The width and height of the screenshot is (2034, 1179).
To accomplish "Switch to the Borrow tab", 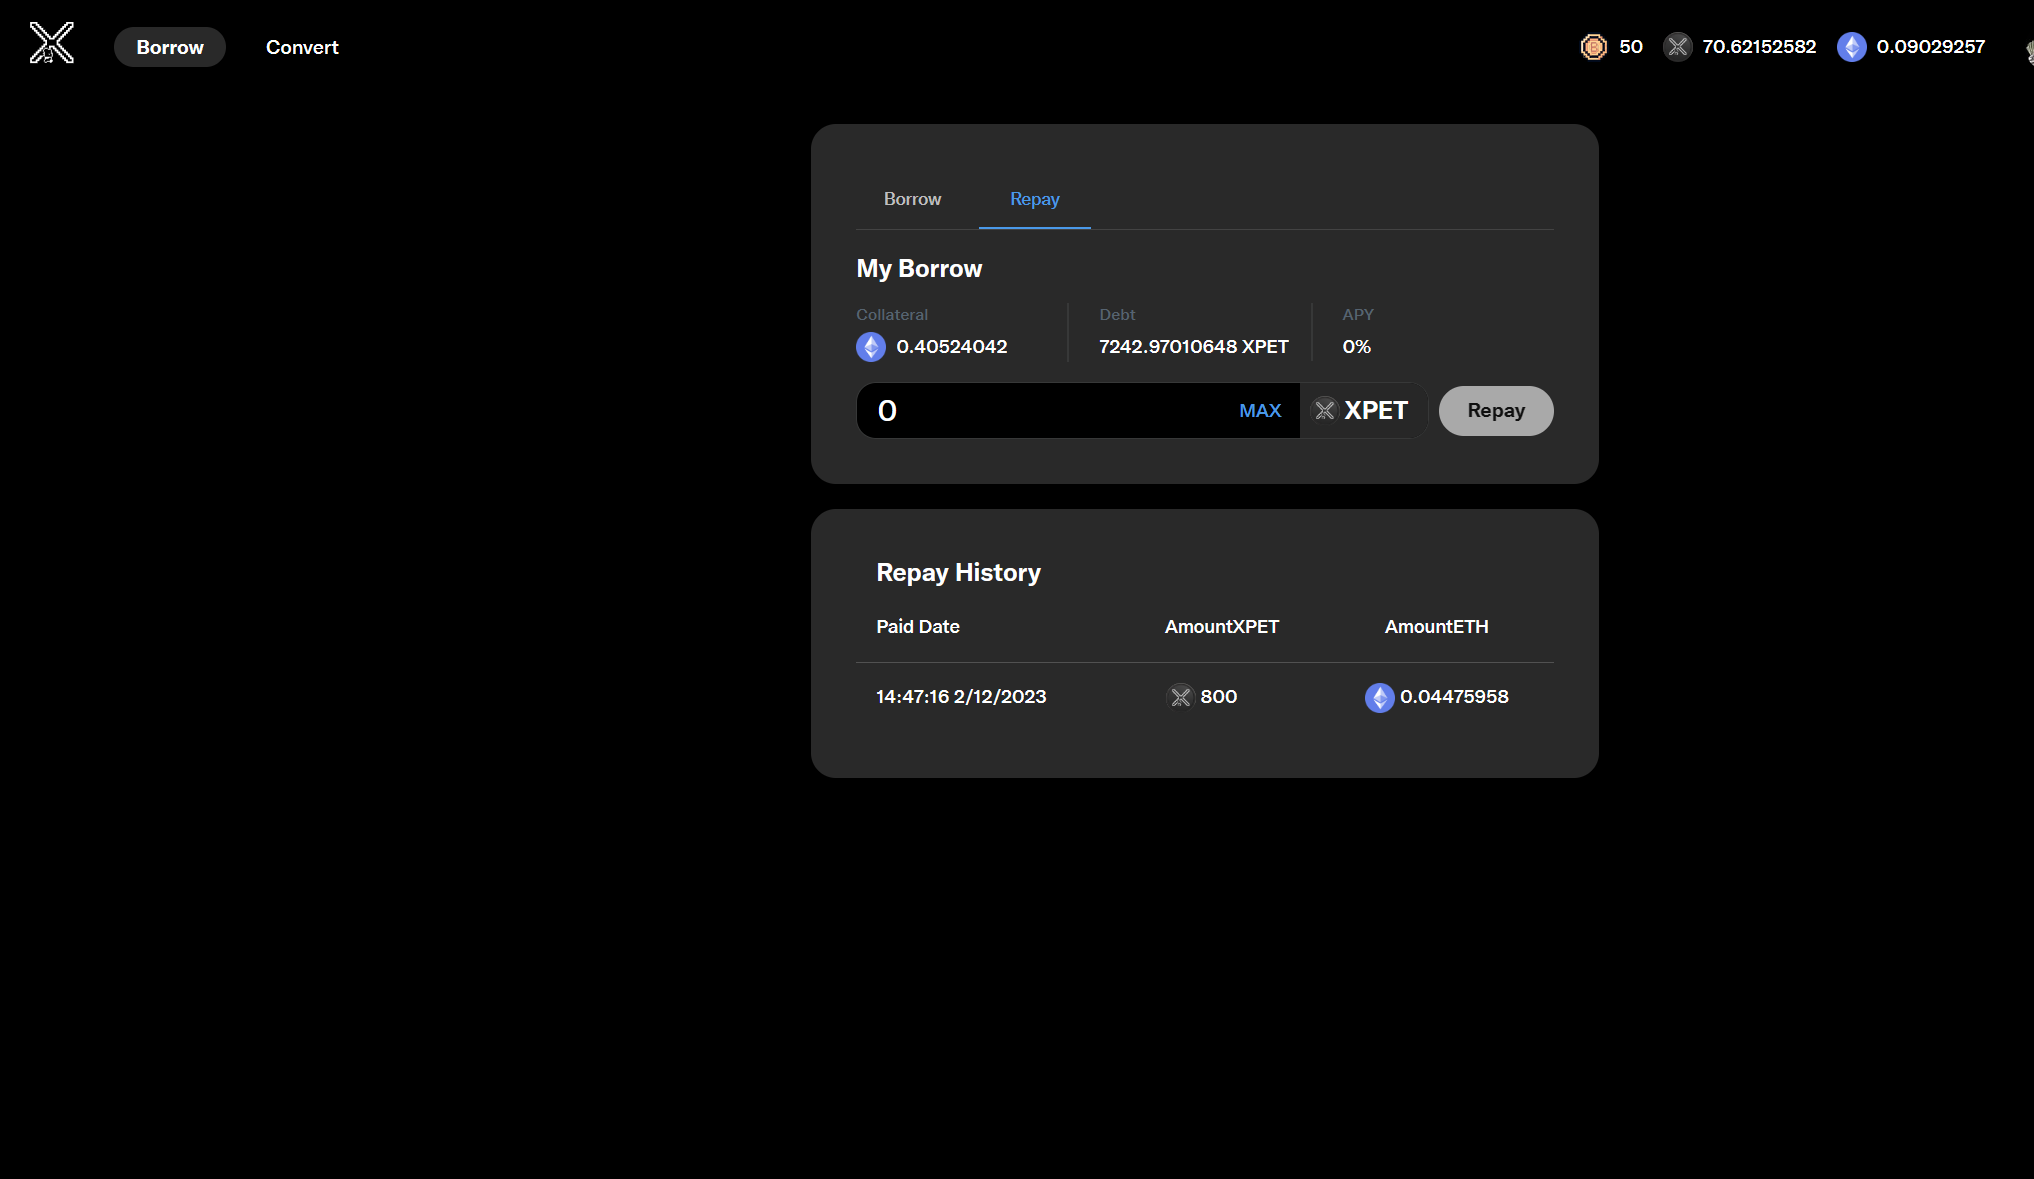I will tap(912, 199).
